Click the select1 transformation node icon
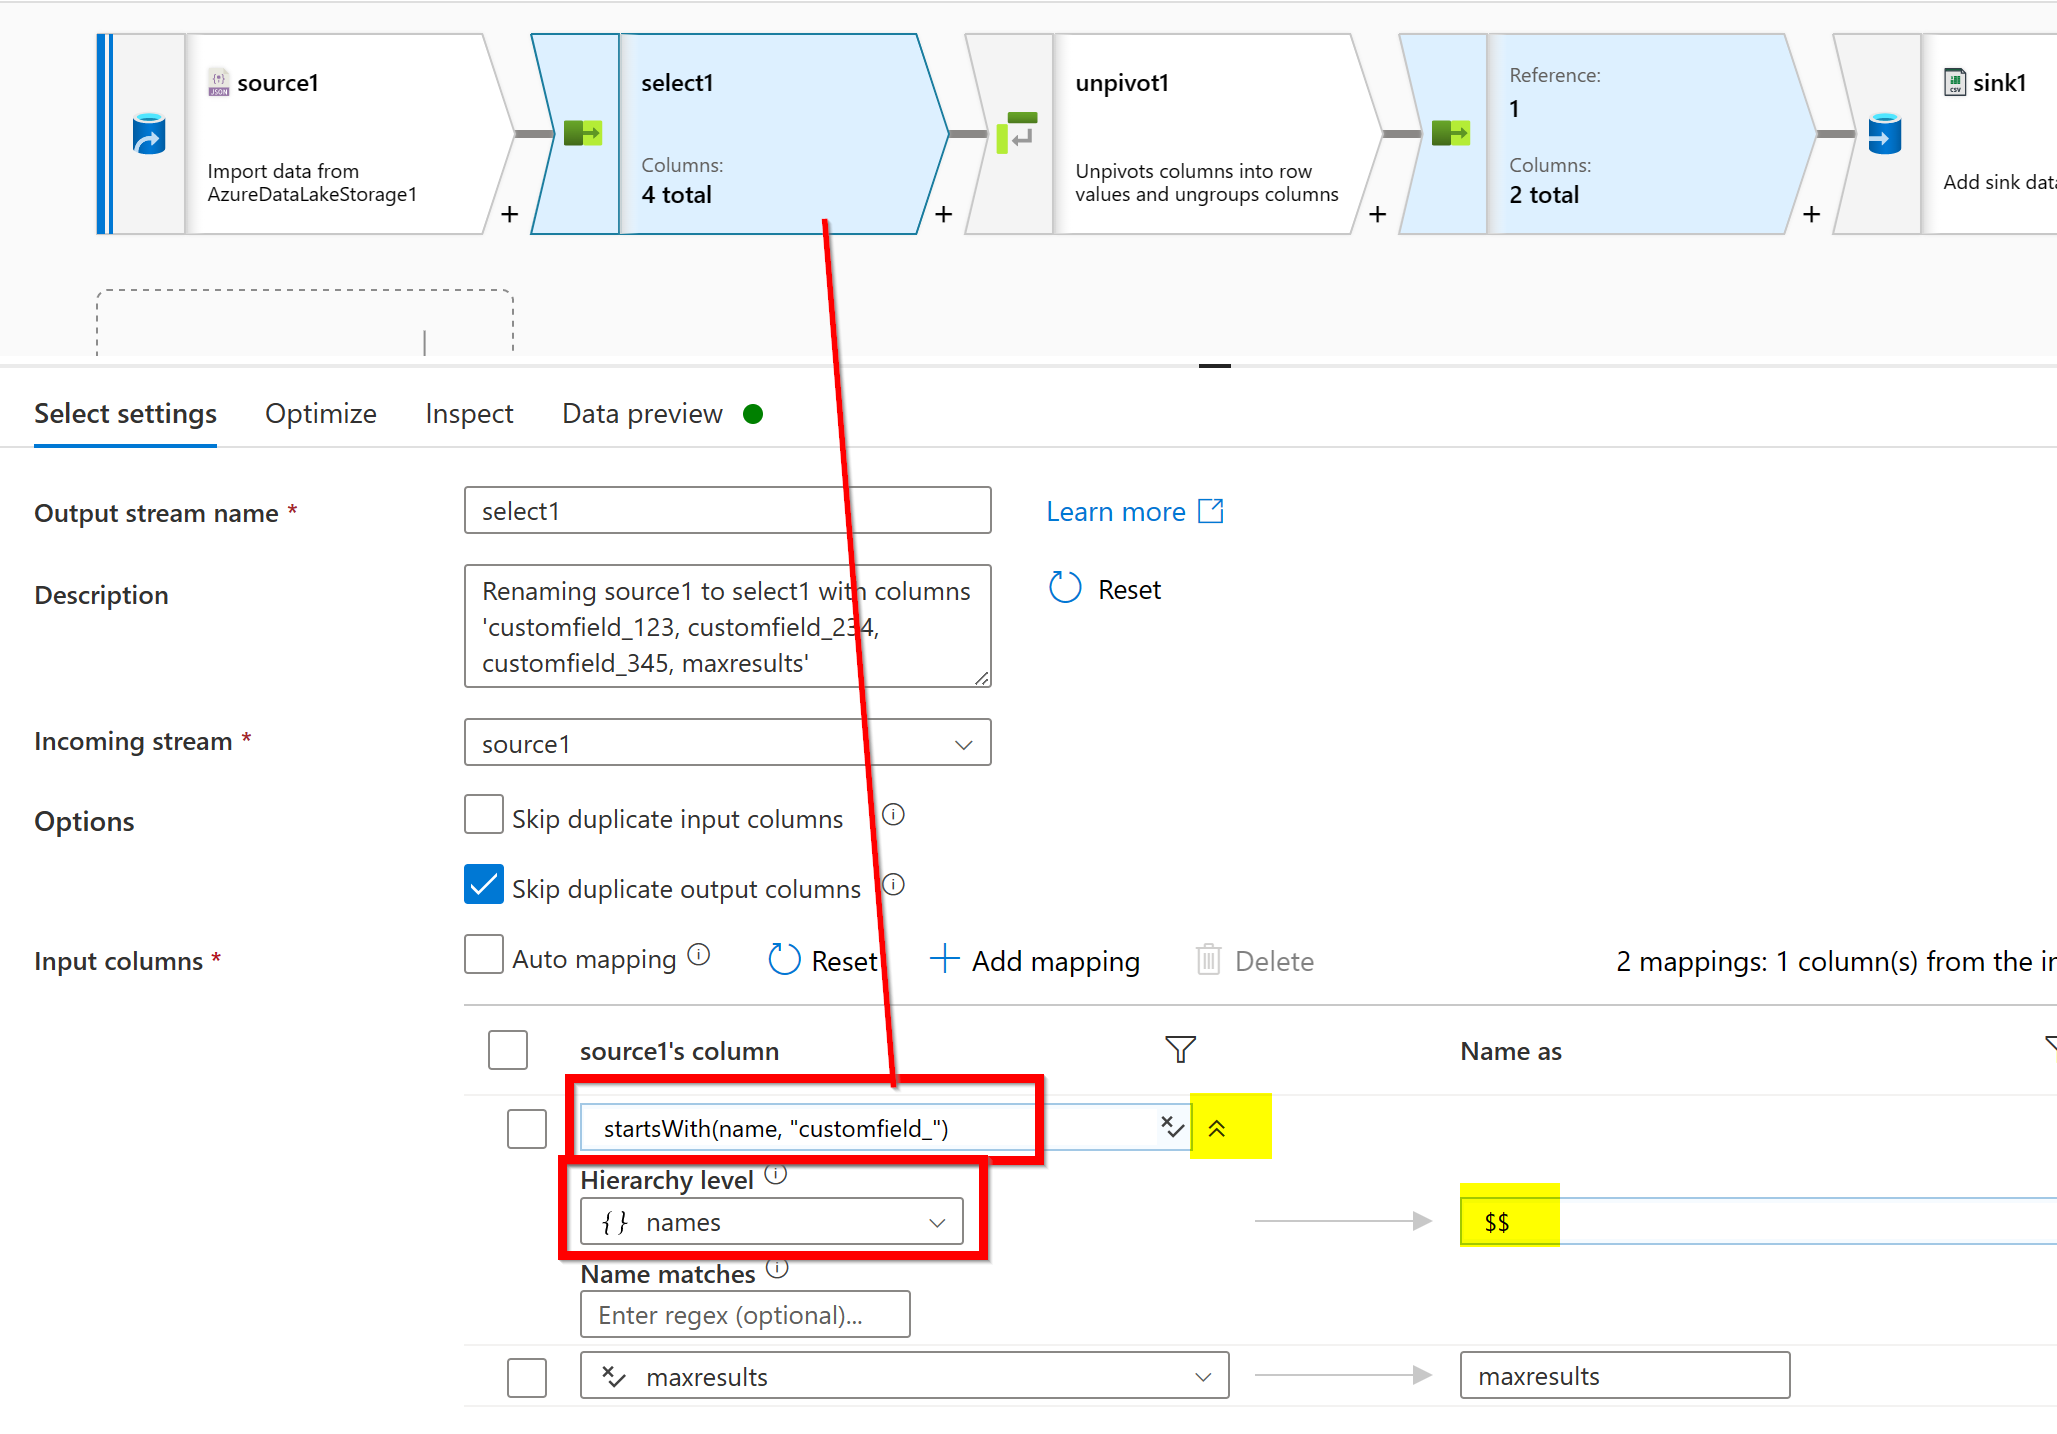This screenshot has width=2057, height=1434. click(x=582, y=132)
